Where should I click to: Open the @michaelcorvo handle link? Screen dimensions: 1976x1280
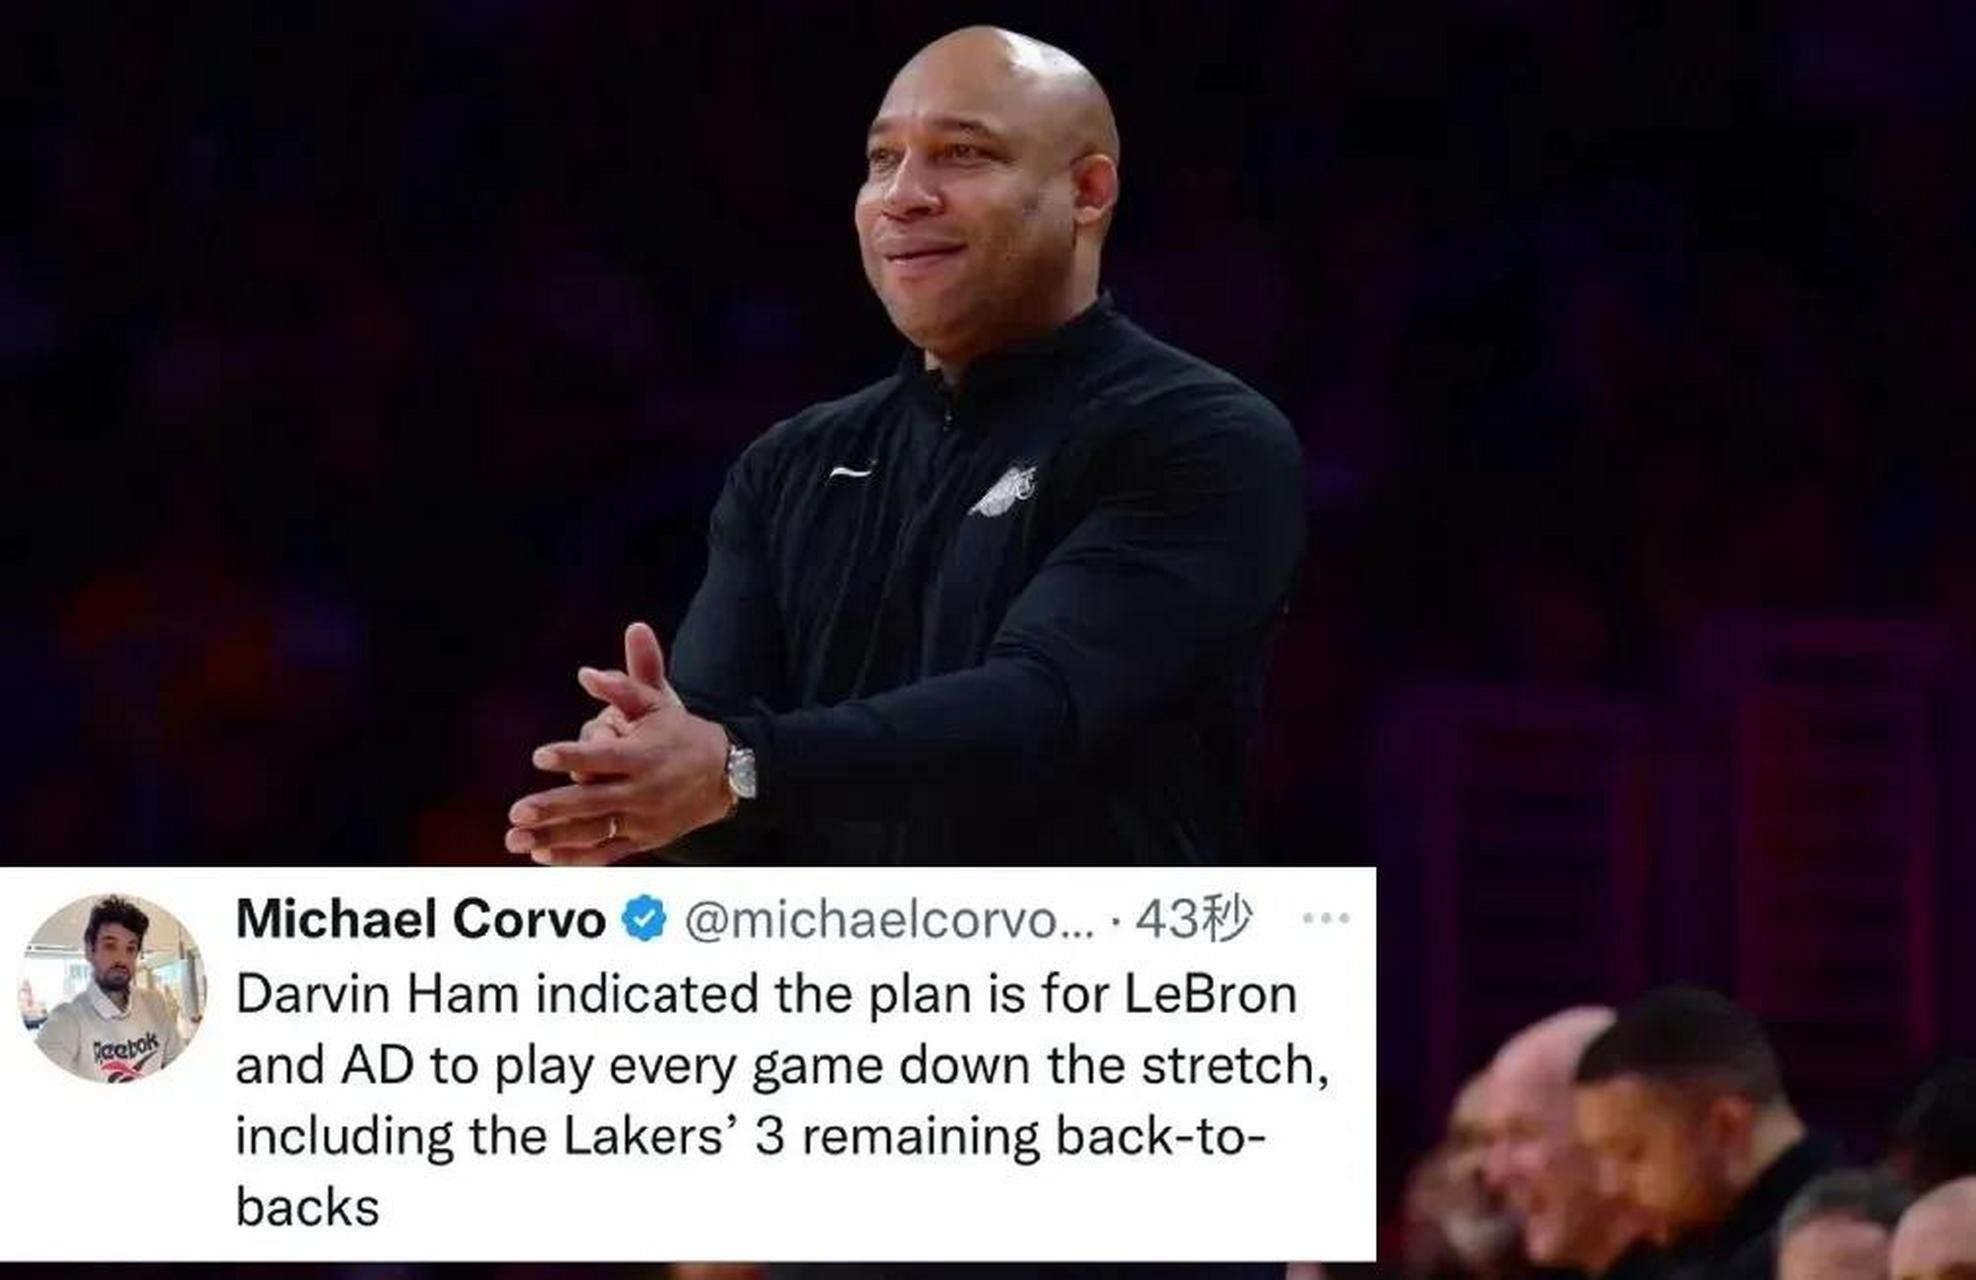point(890,920)
